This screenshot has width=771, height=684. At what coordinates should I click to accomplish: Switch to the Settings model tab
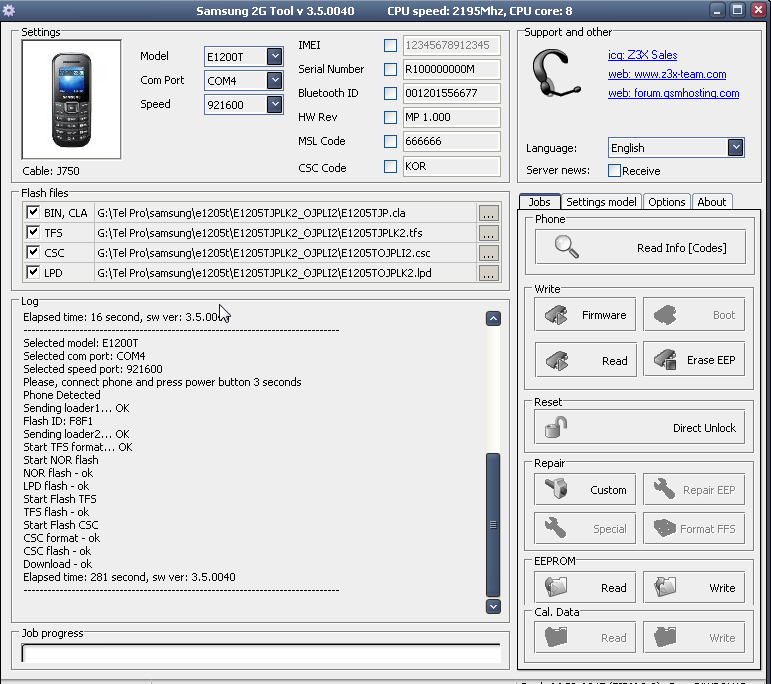(601, 202)
